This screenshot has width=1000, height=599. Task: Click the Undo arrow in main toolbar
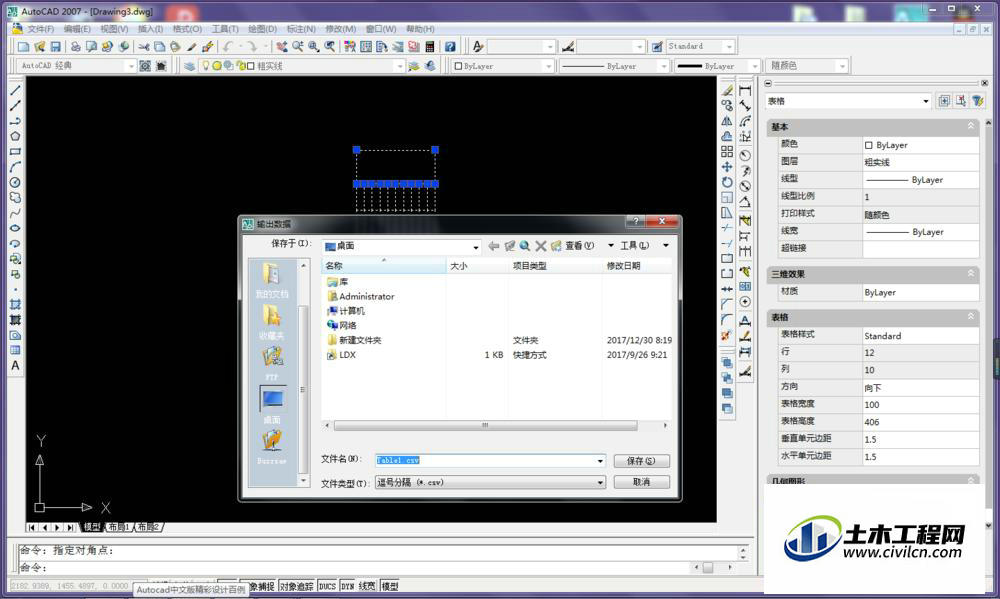click(x=228, y=47)
